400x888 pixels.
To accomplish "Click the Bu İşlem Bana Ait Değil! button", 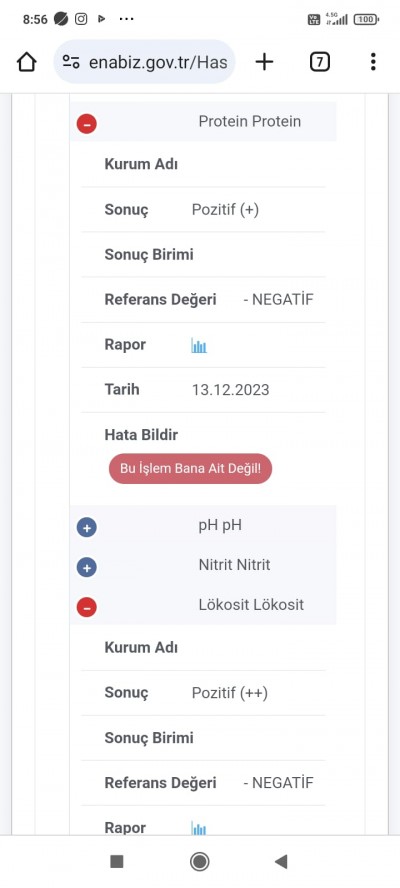I will pyautogui.click(x=190, y=469).
